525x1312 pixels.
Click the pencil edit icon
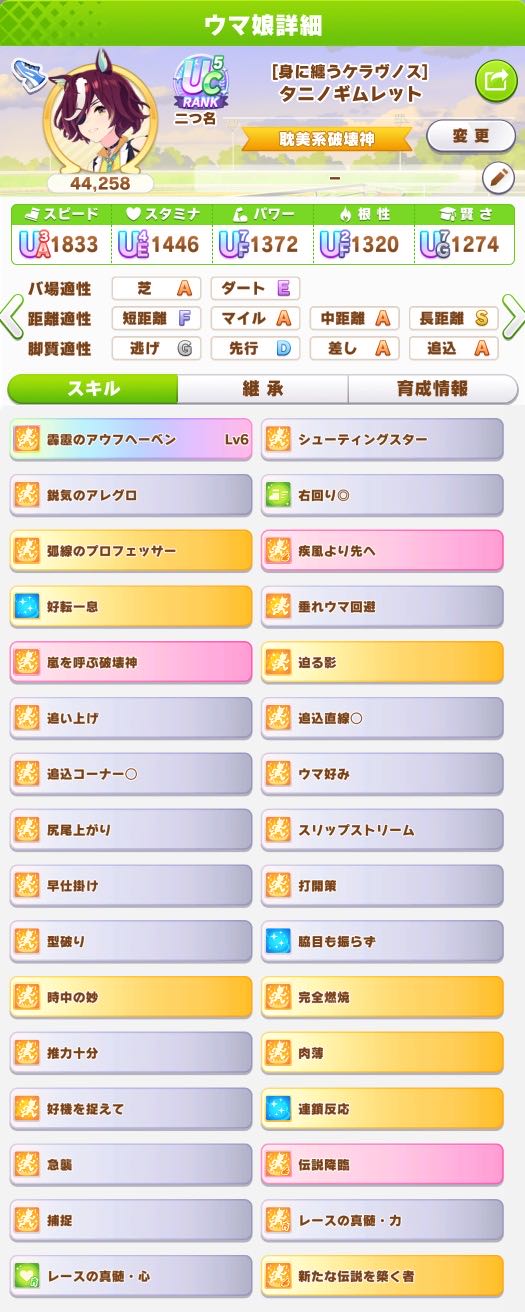pos(497,178)
